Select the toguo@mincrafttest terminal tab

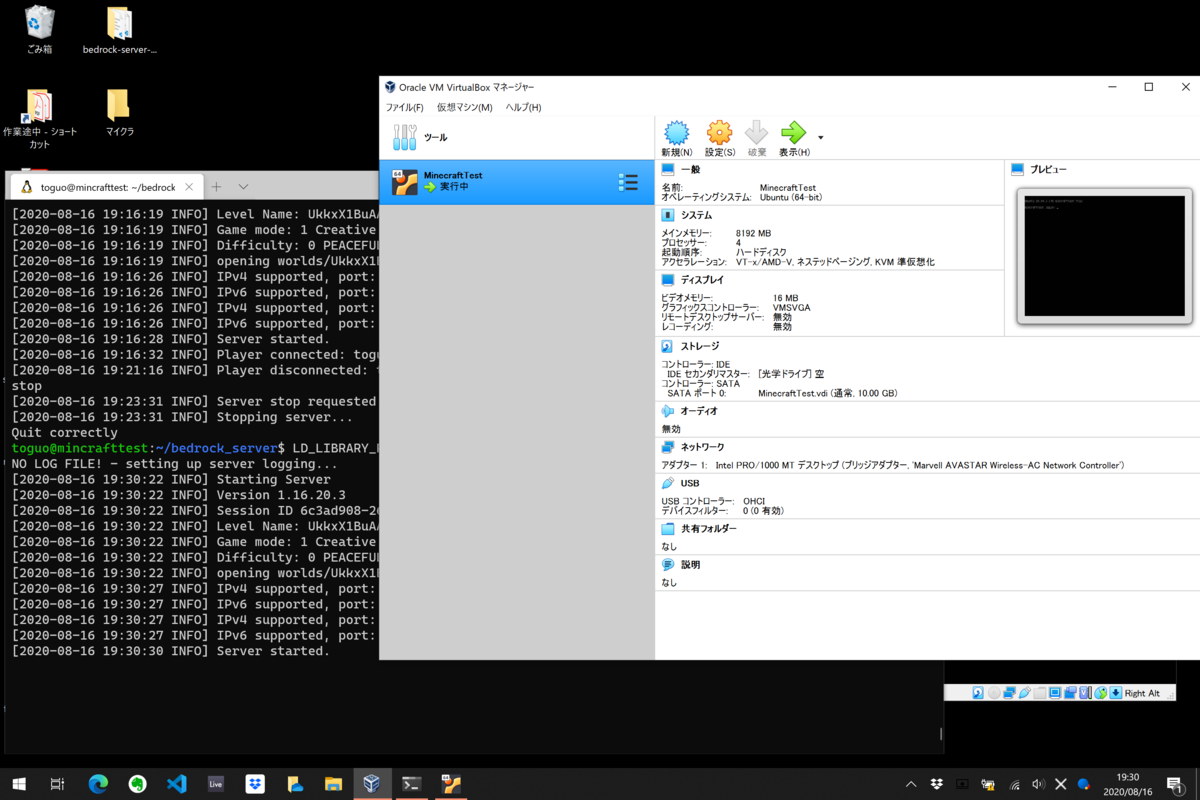[x=105, y=187]
